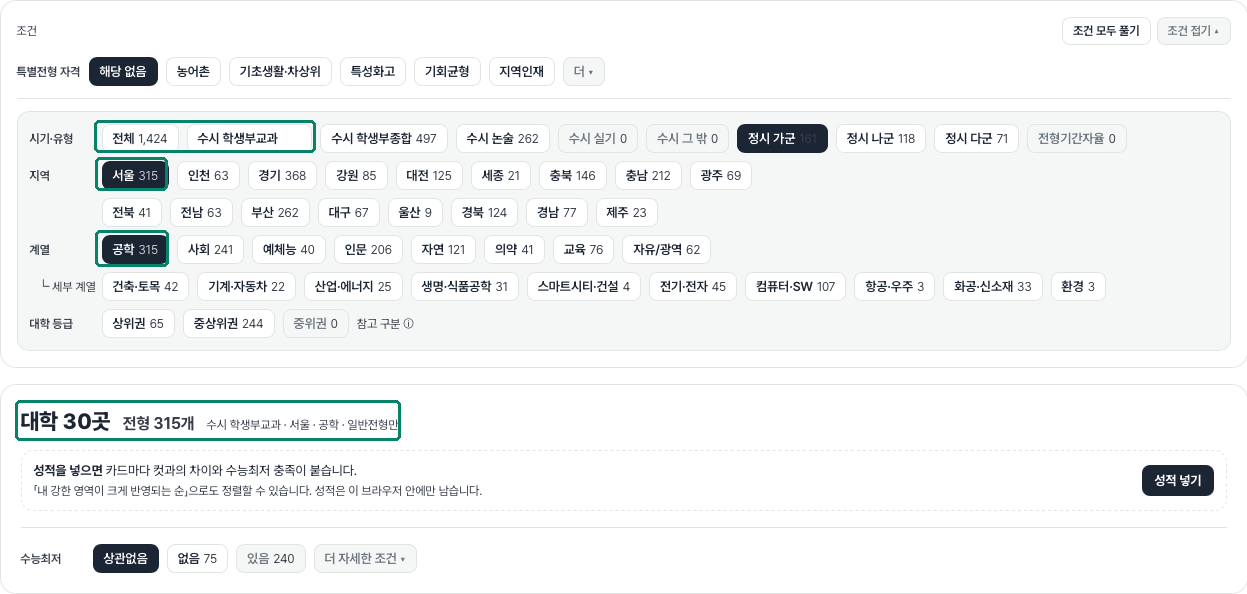Select 상위권 65 university tier
Image resolution: width=1247 pixels, height=594 pixels.
(138, 324)
